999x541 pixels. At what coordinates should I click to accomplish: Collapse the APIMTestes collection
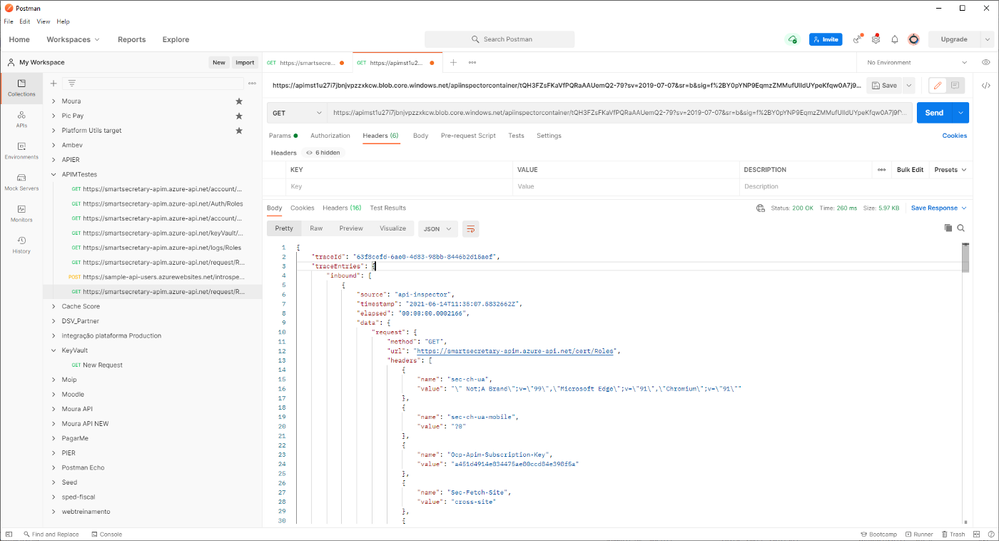click(x=54, y=174)
